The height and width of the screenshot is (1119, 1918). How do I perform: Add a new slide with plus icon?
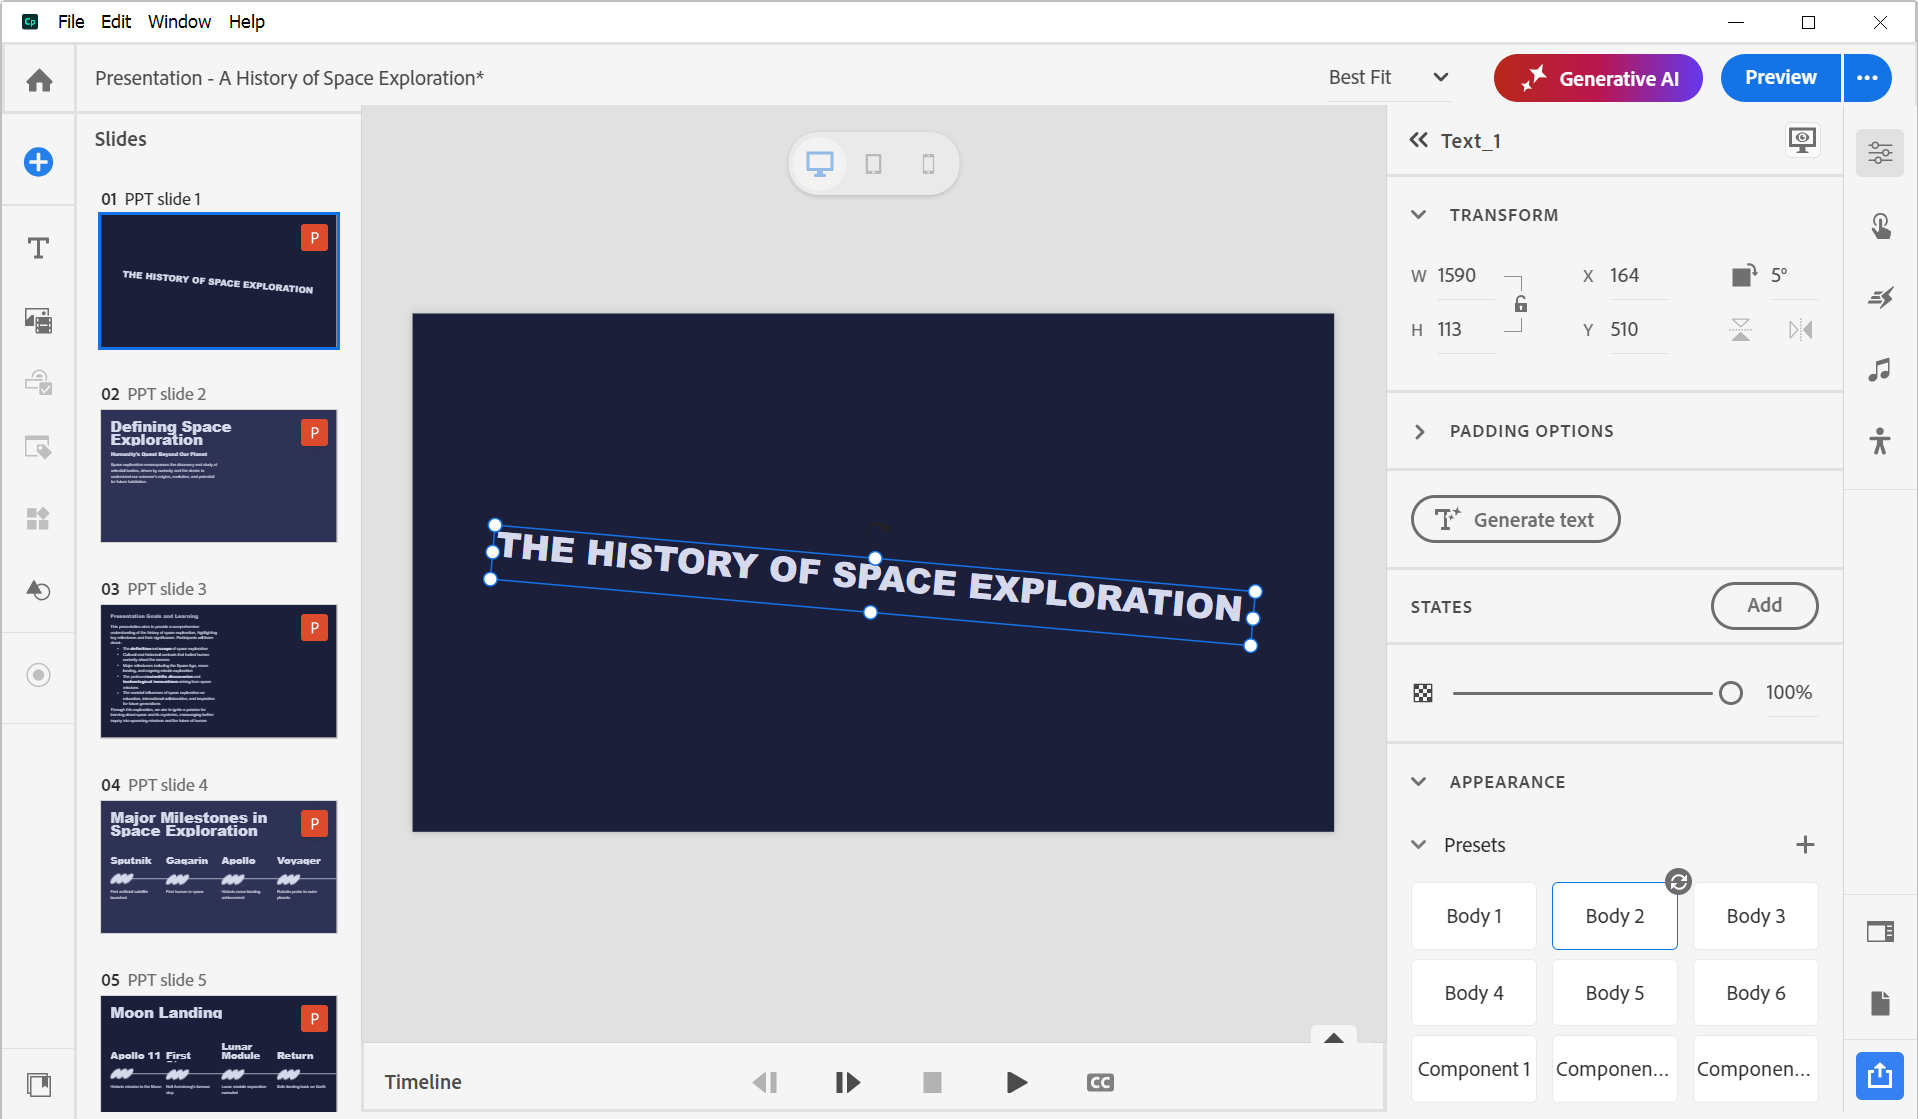click(39, 162)
